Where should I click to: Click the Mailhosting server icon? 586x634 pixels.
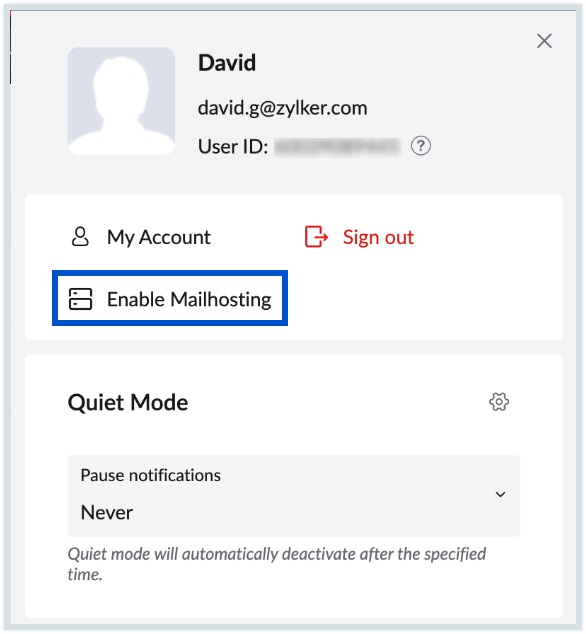(80, 299)
